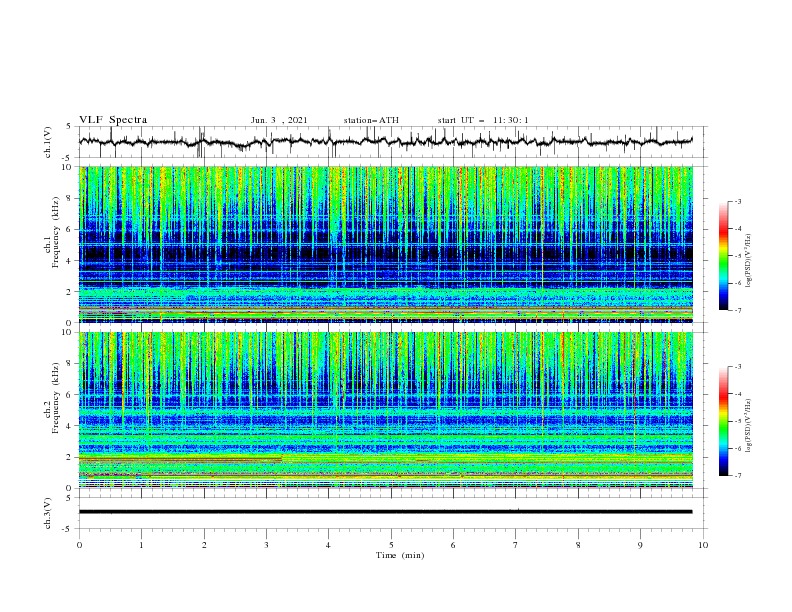Click the time axis tick label "3"
This screenshot has width=792, height=612.
point(266,545)
